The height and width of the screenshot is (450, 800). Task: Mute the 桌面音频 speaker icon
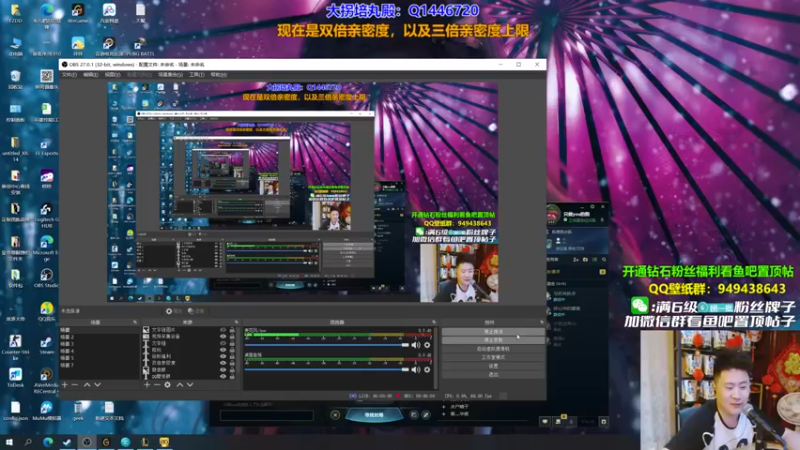(416, 369)
